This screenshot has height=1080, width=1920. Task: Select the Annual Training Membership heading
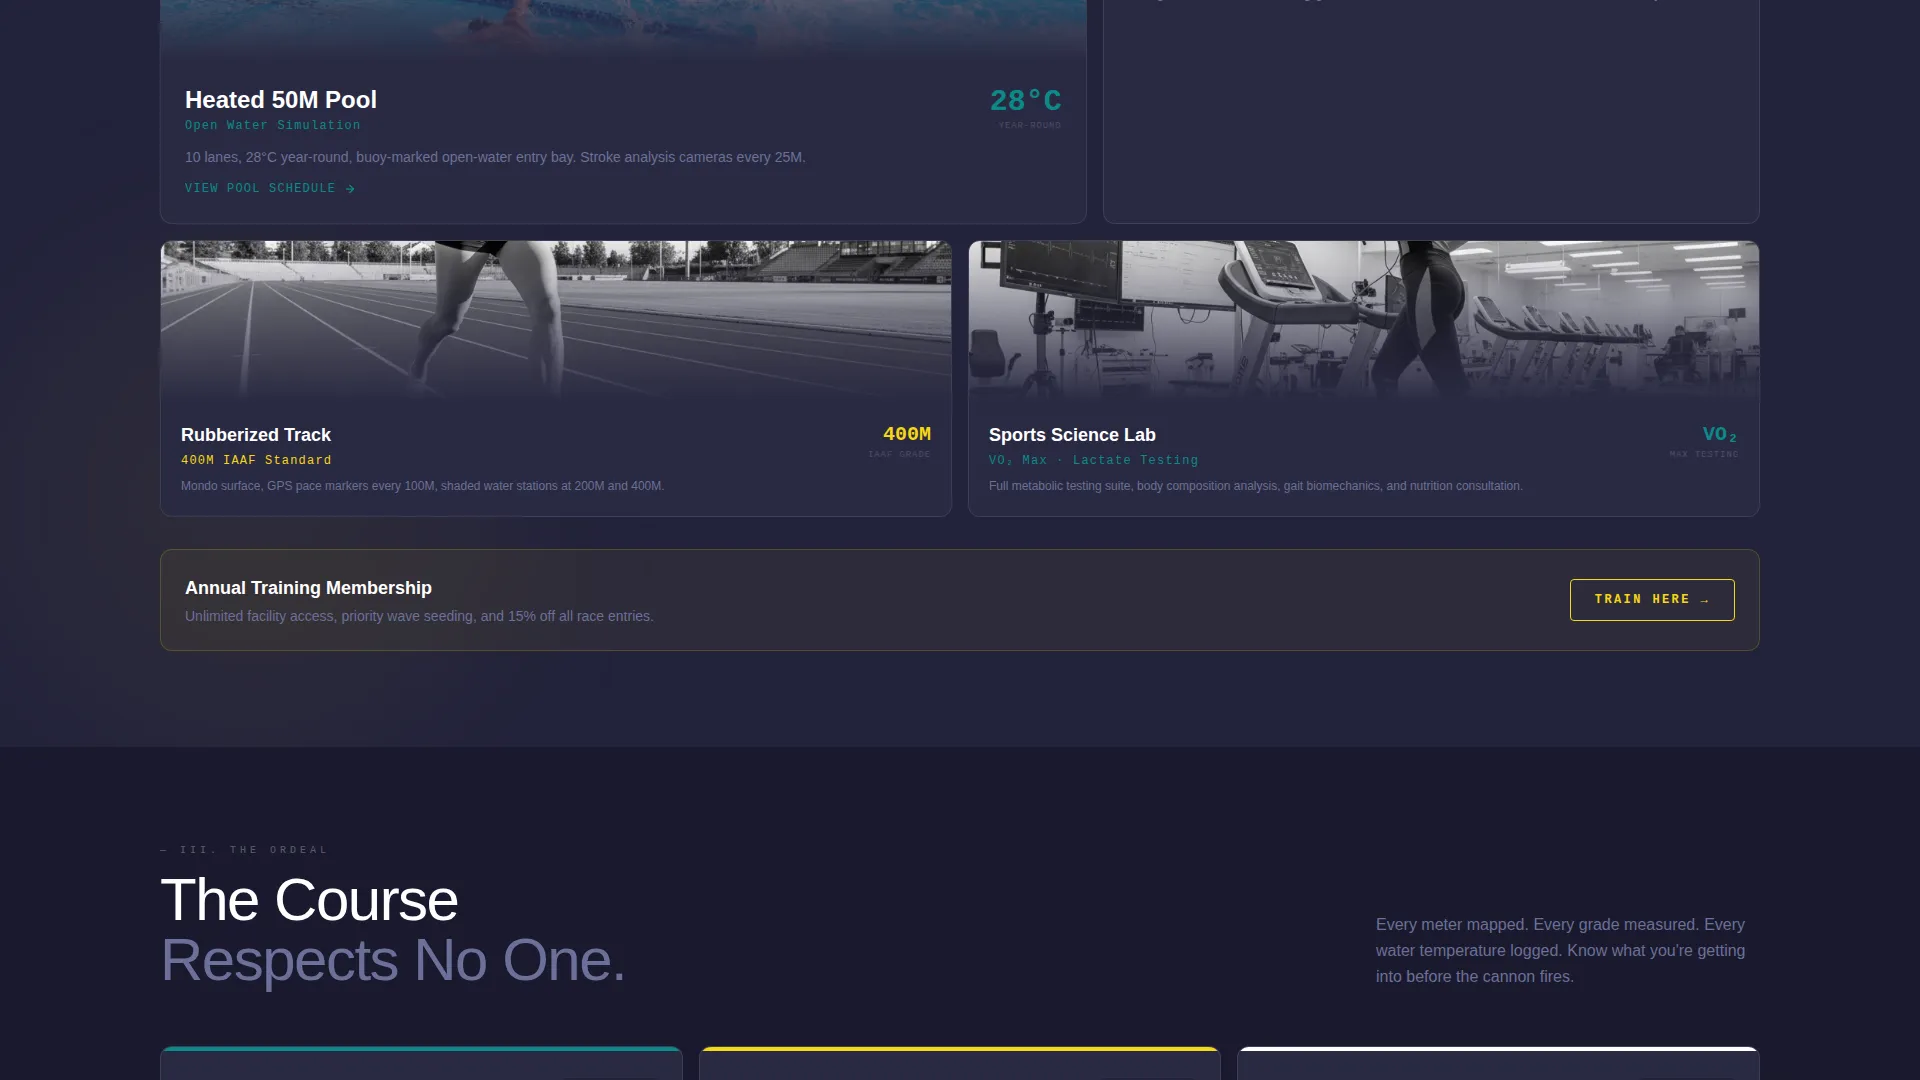coord(308,588)
